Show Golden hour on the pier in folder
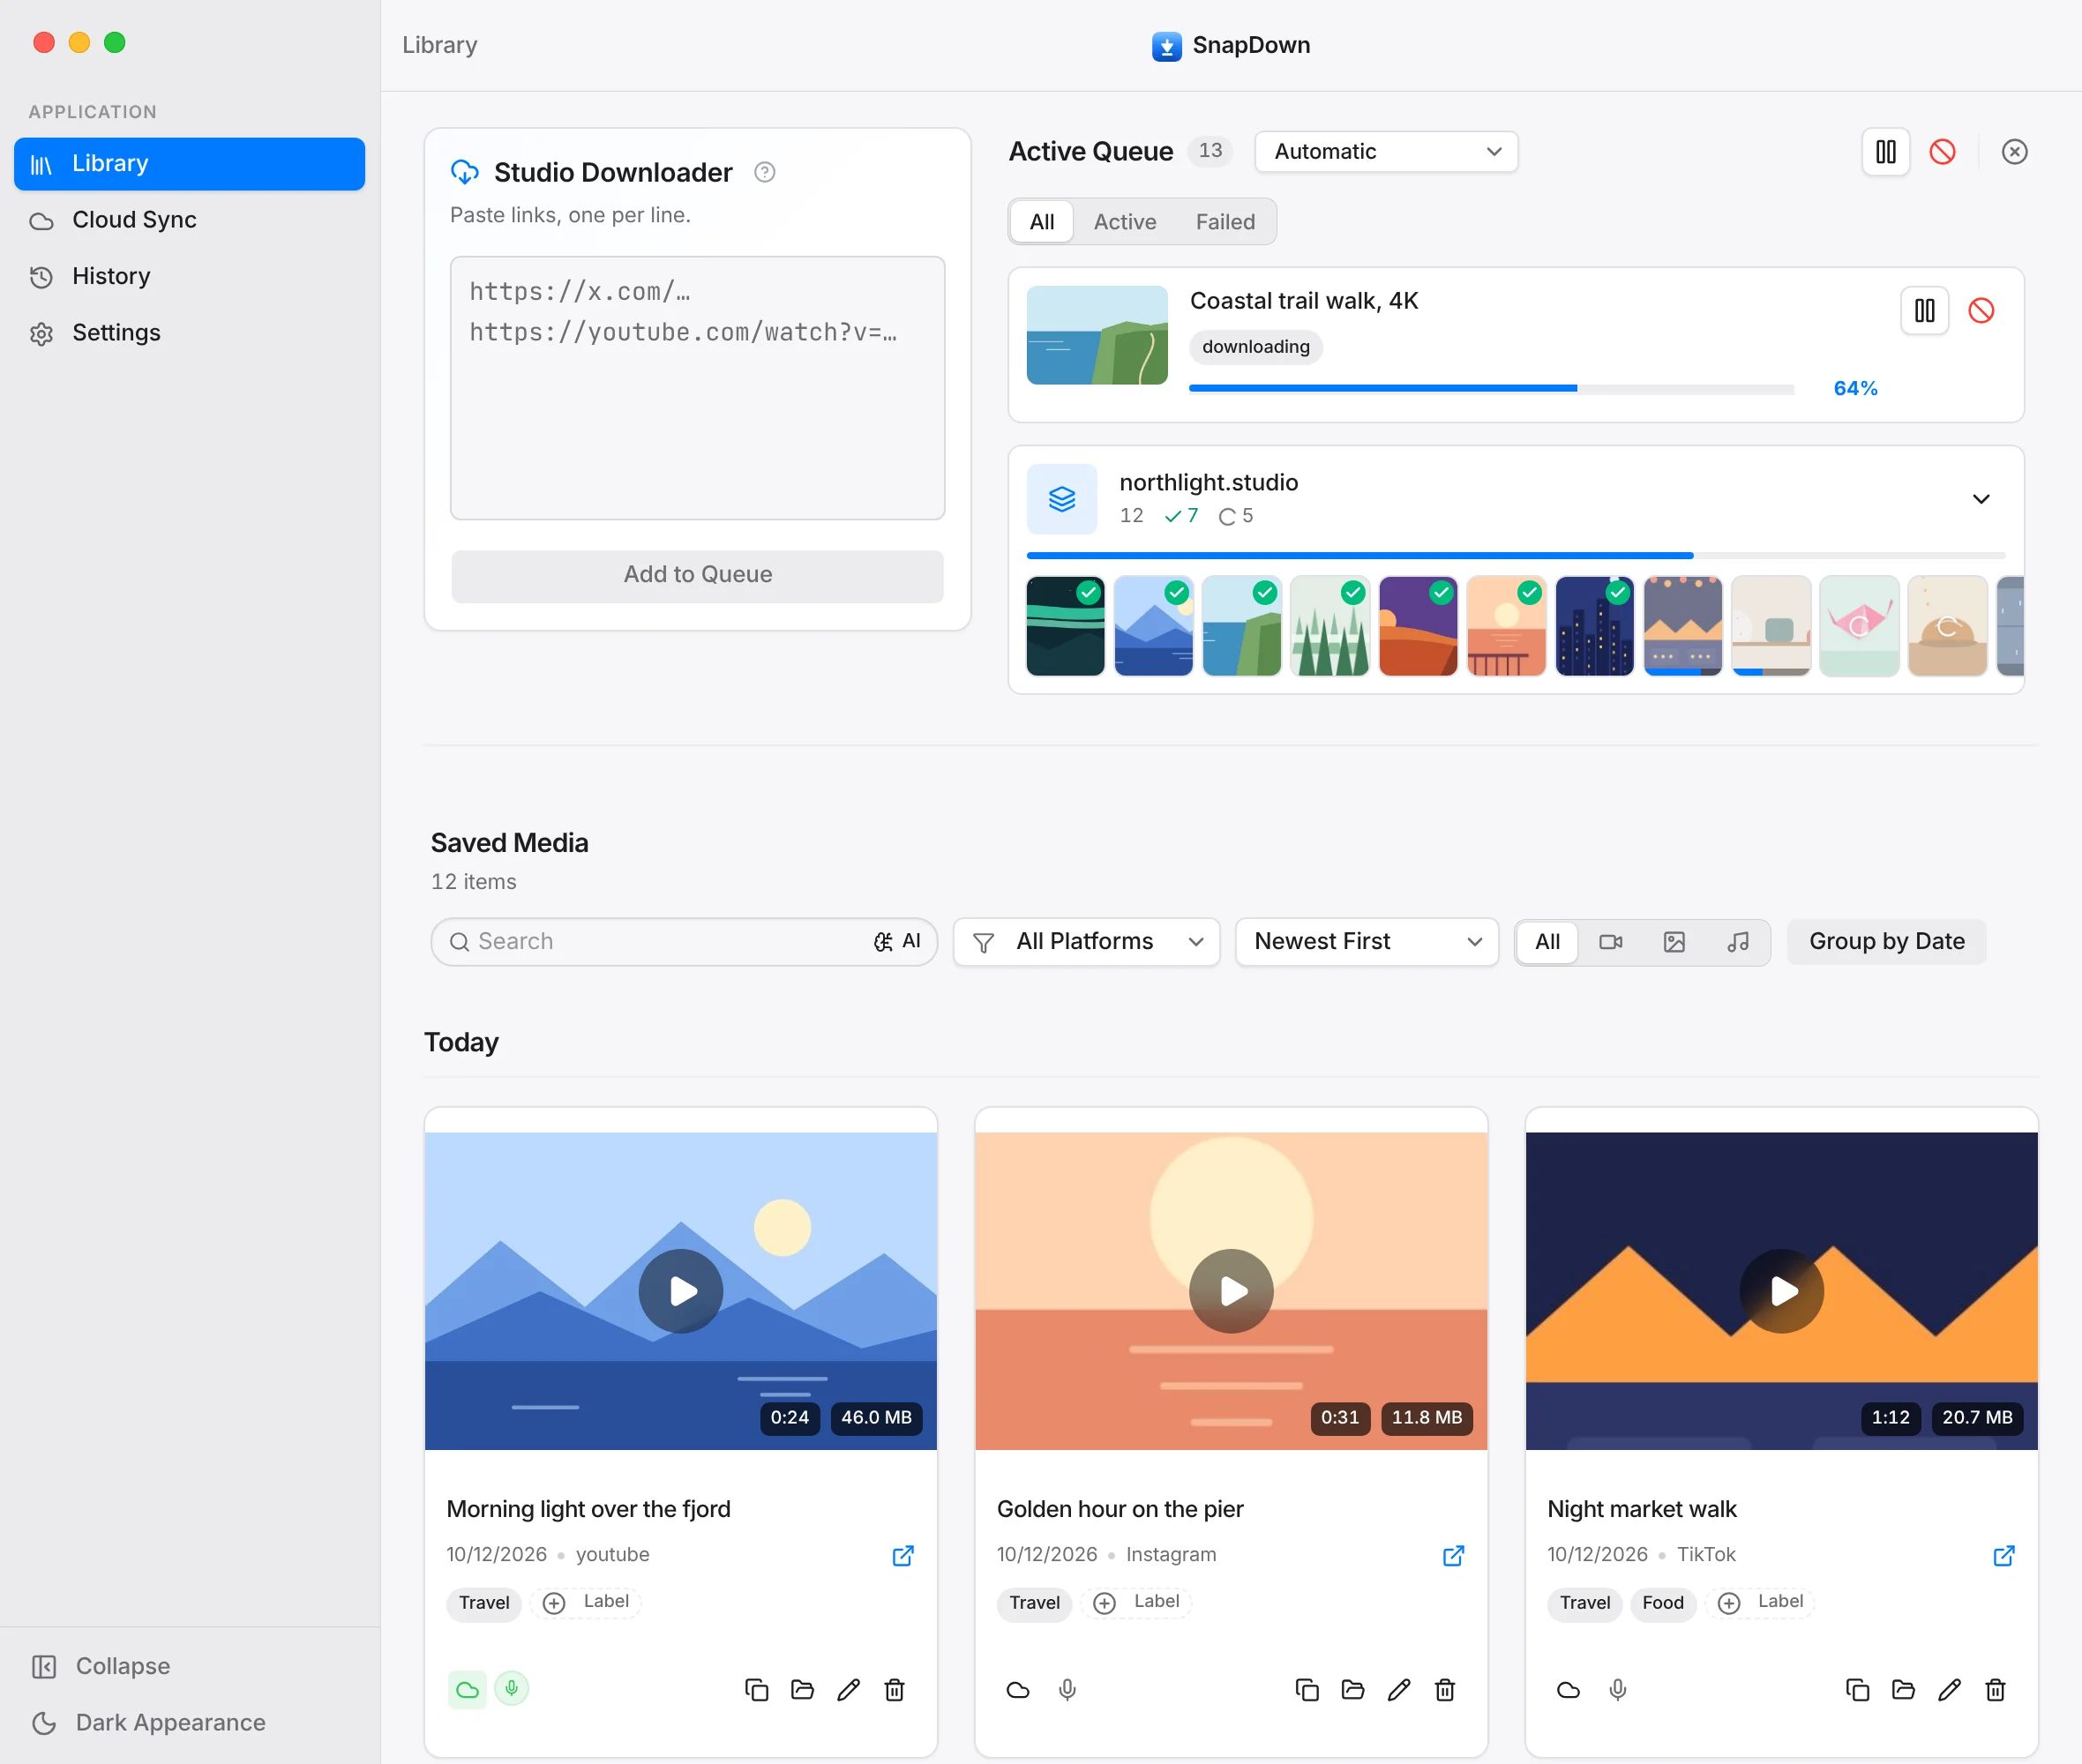Viewport: 2082px width, 1764px height. click(x=1353, y=1690)
